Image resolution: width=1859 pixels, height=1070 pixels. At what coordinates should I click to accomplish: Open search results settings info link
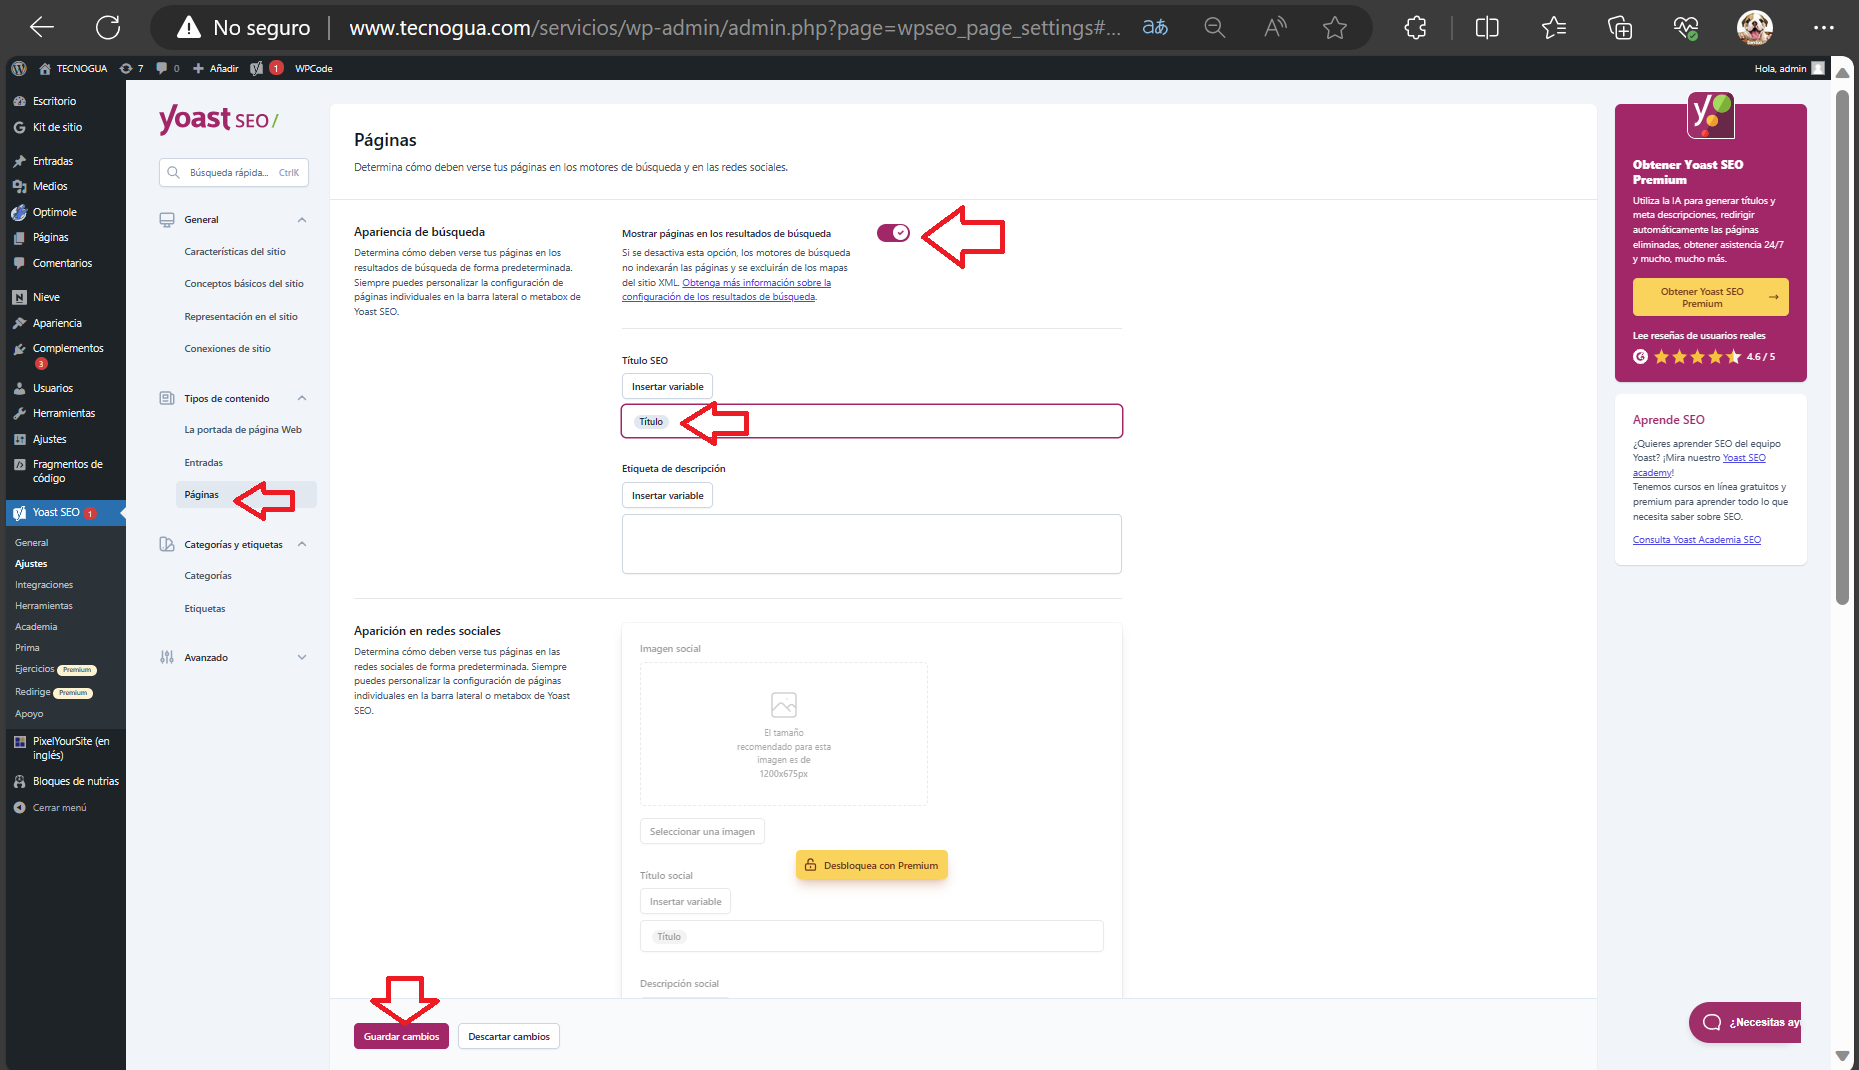tap(726, 290)
